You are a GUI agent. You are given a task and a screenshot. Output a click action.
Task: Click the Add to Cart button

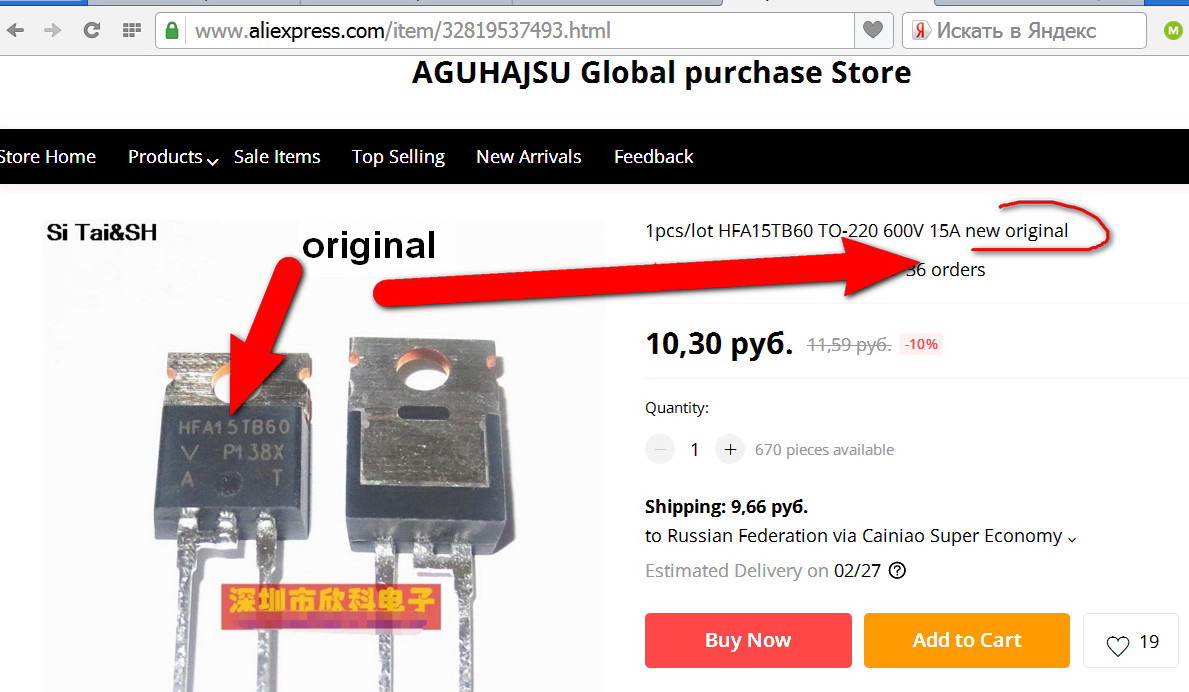[x=967, y=640]
